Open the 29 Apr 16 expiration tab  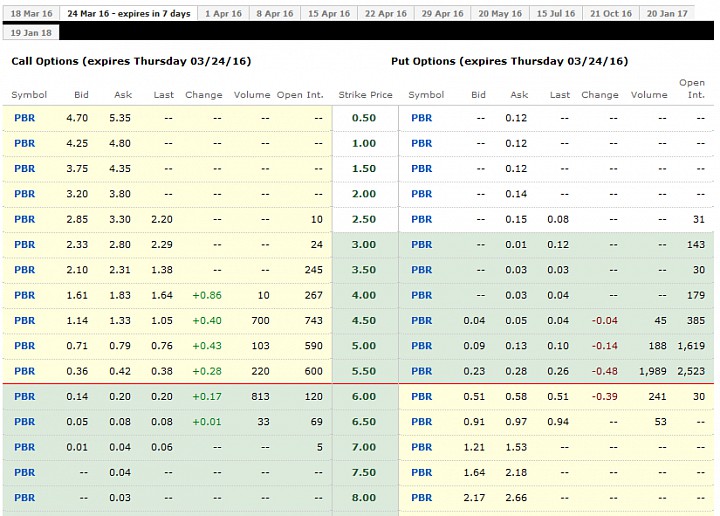[x=442, y=13]
